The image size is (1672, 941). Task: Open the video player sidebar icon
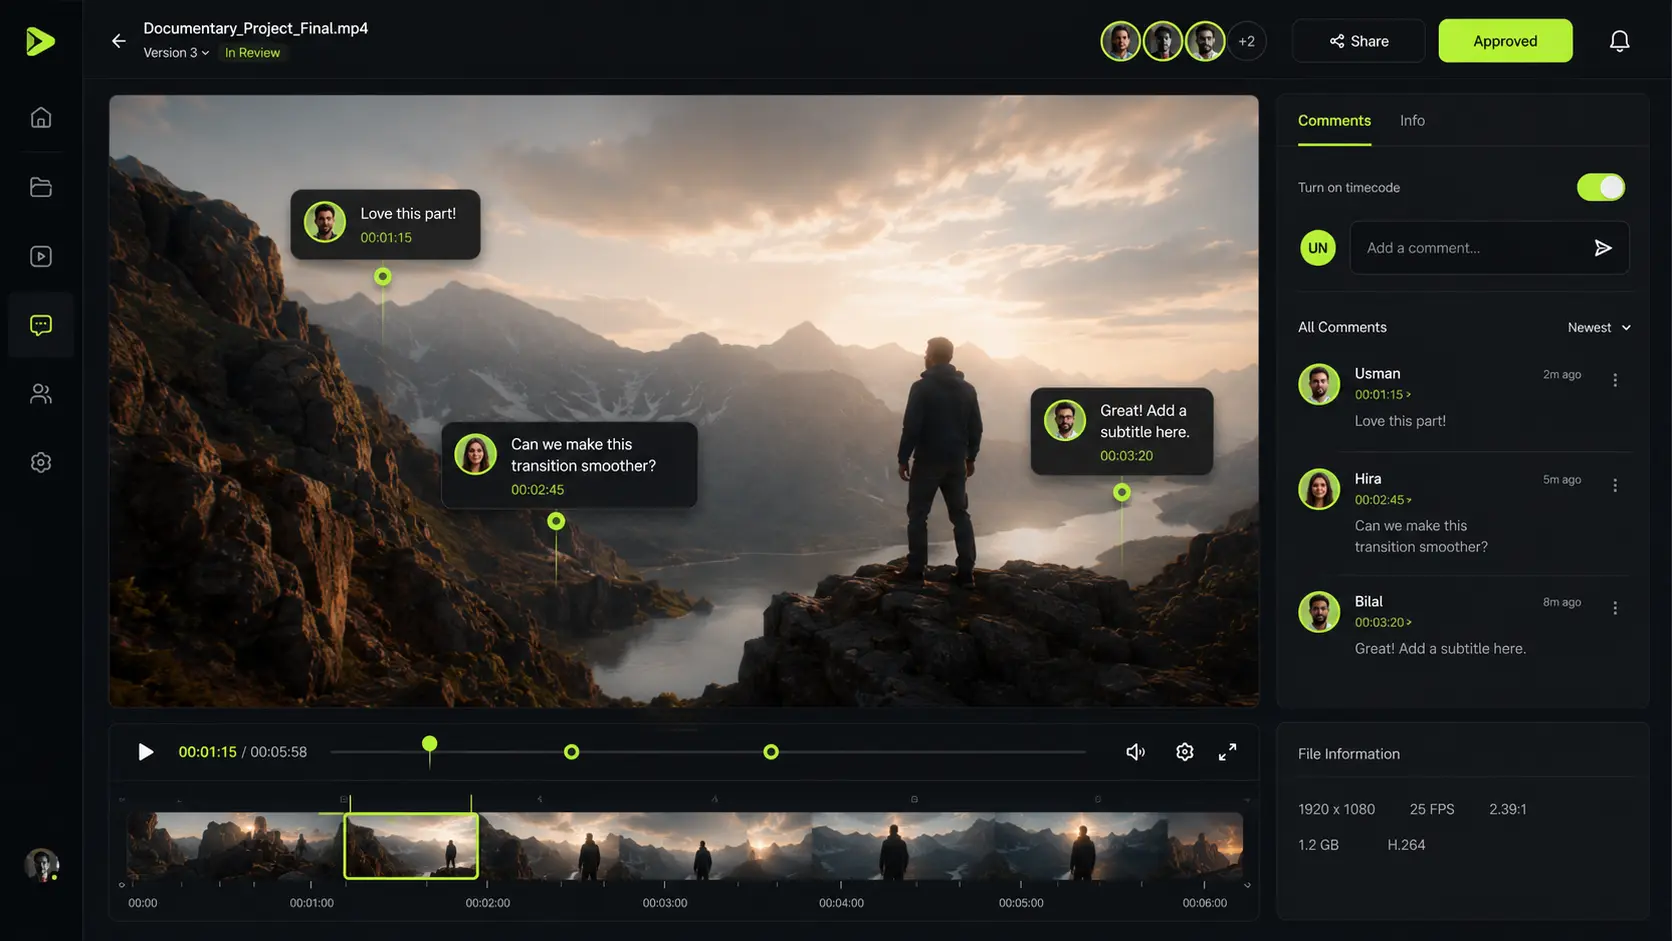point(41,257)
